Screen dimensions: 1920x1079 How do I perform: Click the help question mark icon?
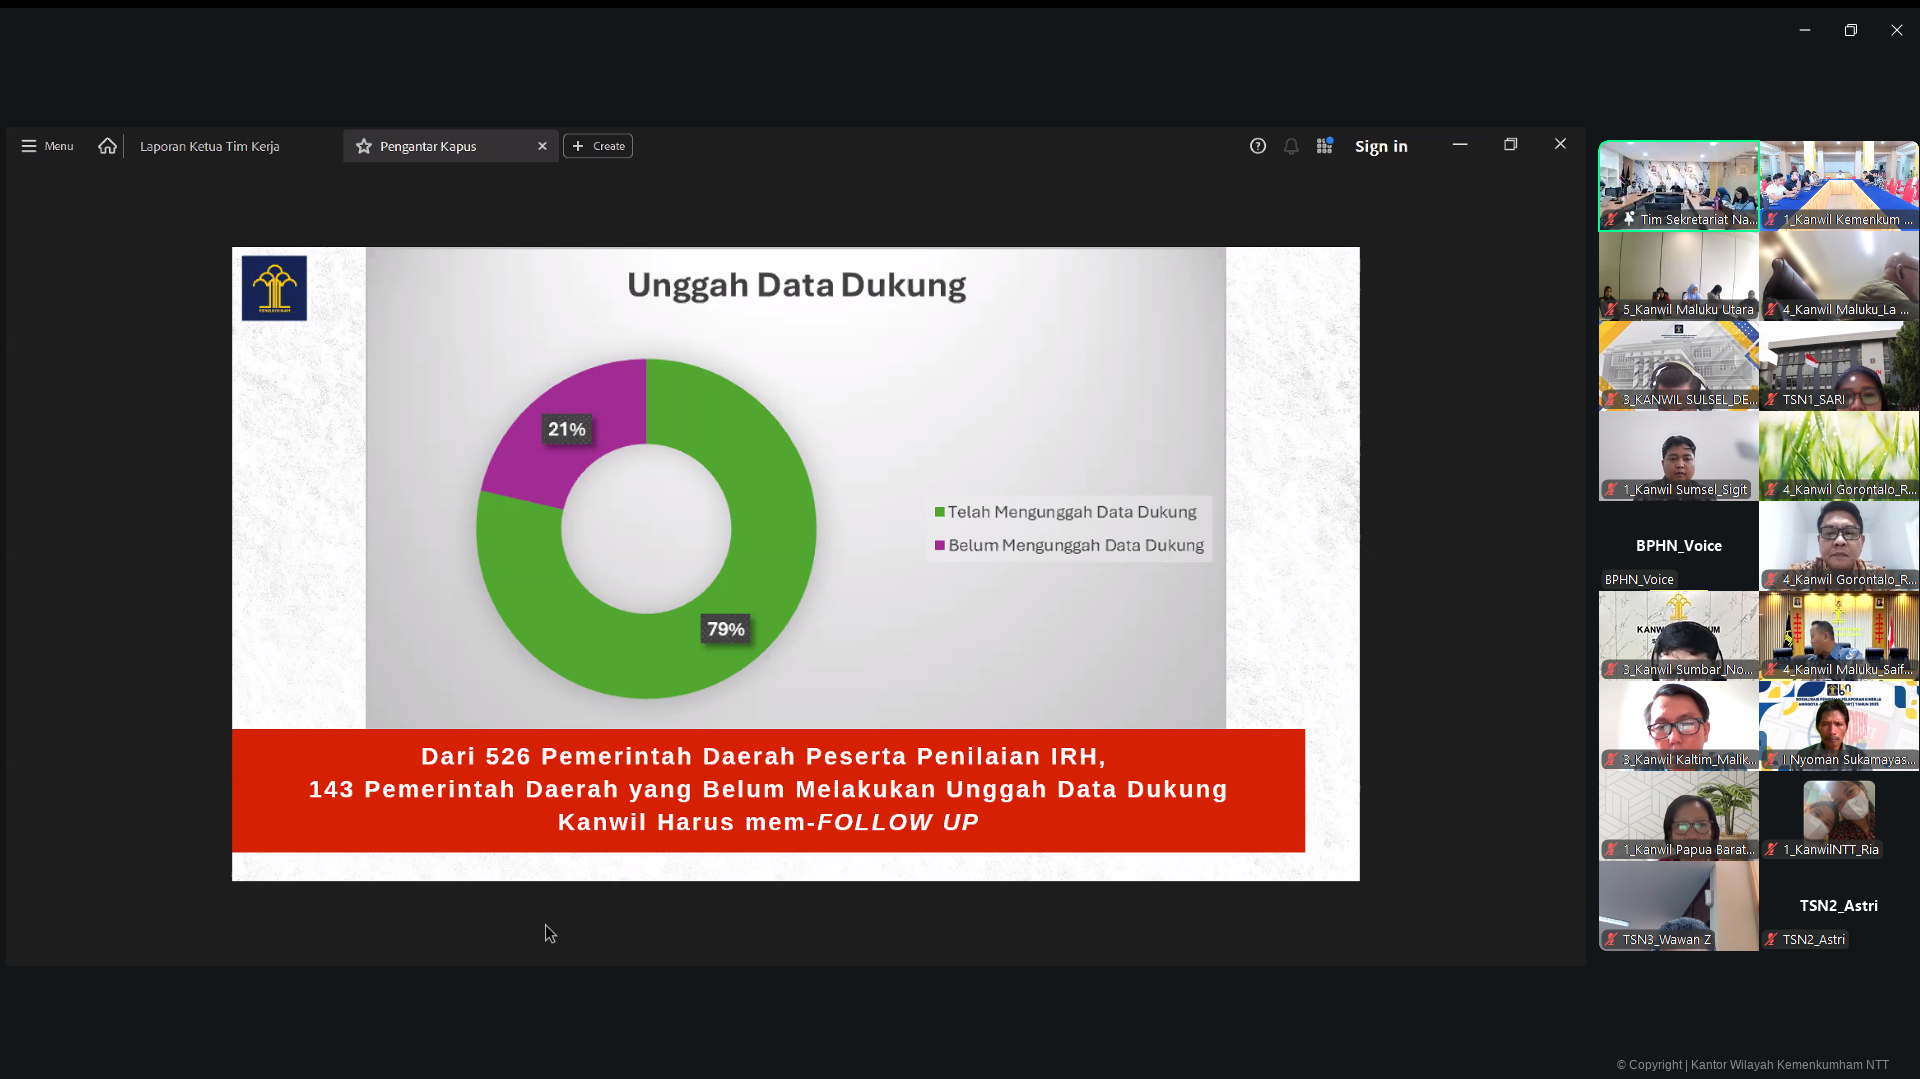pos(1258,146)
